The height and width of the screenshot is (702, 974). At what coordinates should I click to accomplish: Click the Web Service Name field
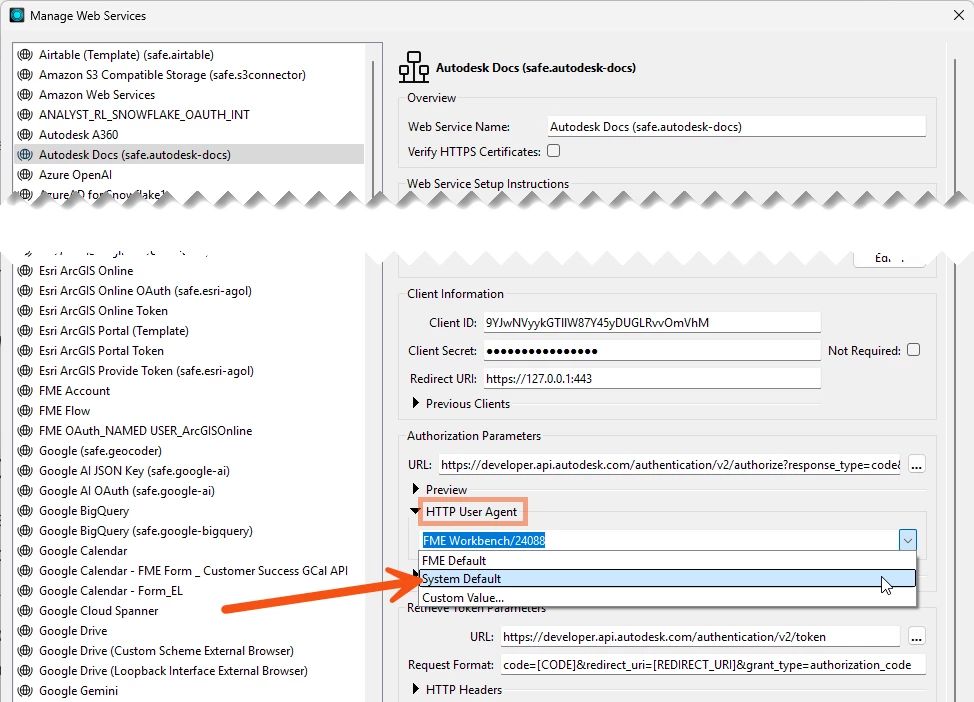pos(737,127)
